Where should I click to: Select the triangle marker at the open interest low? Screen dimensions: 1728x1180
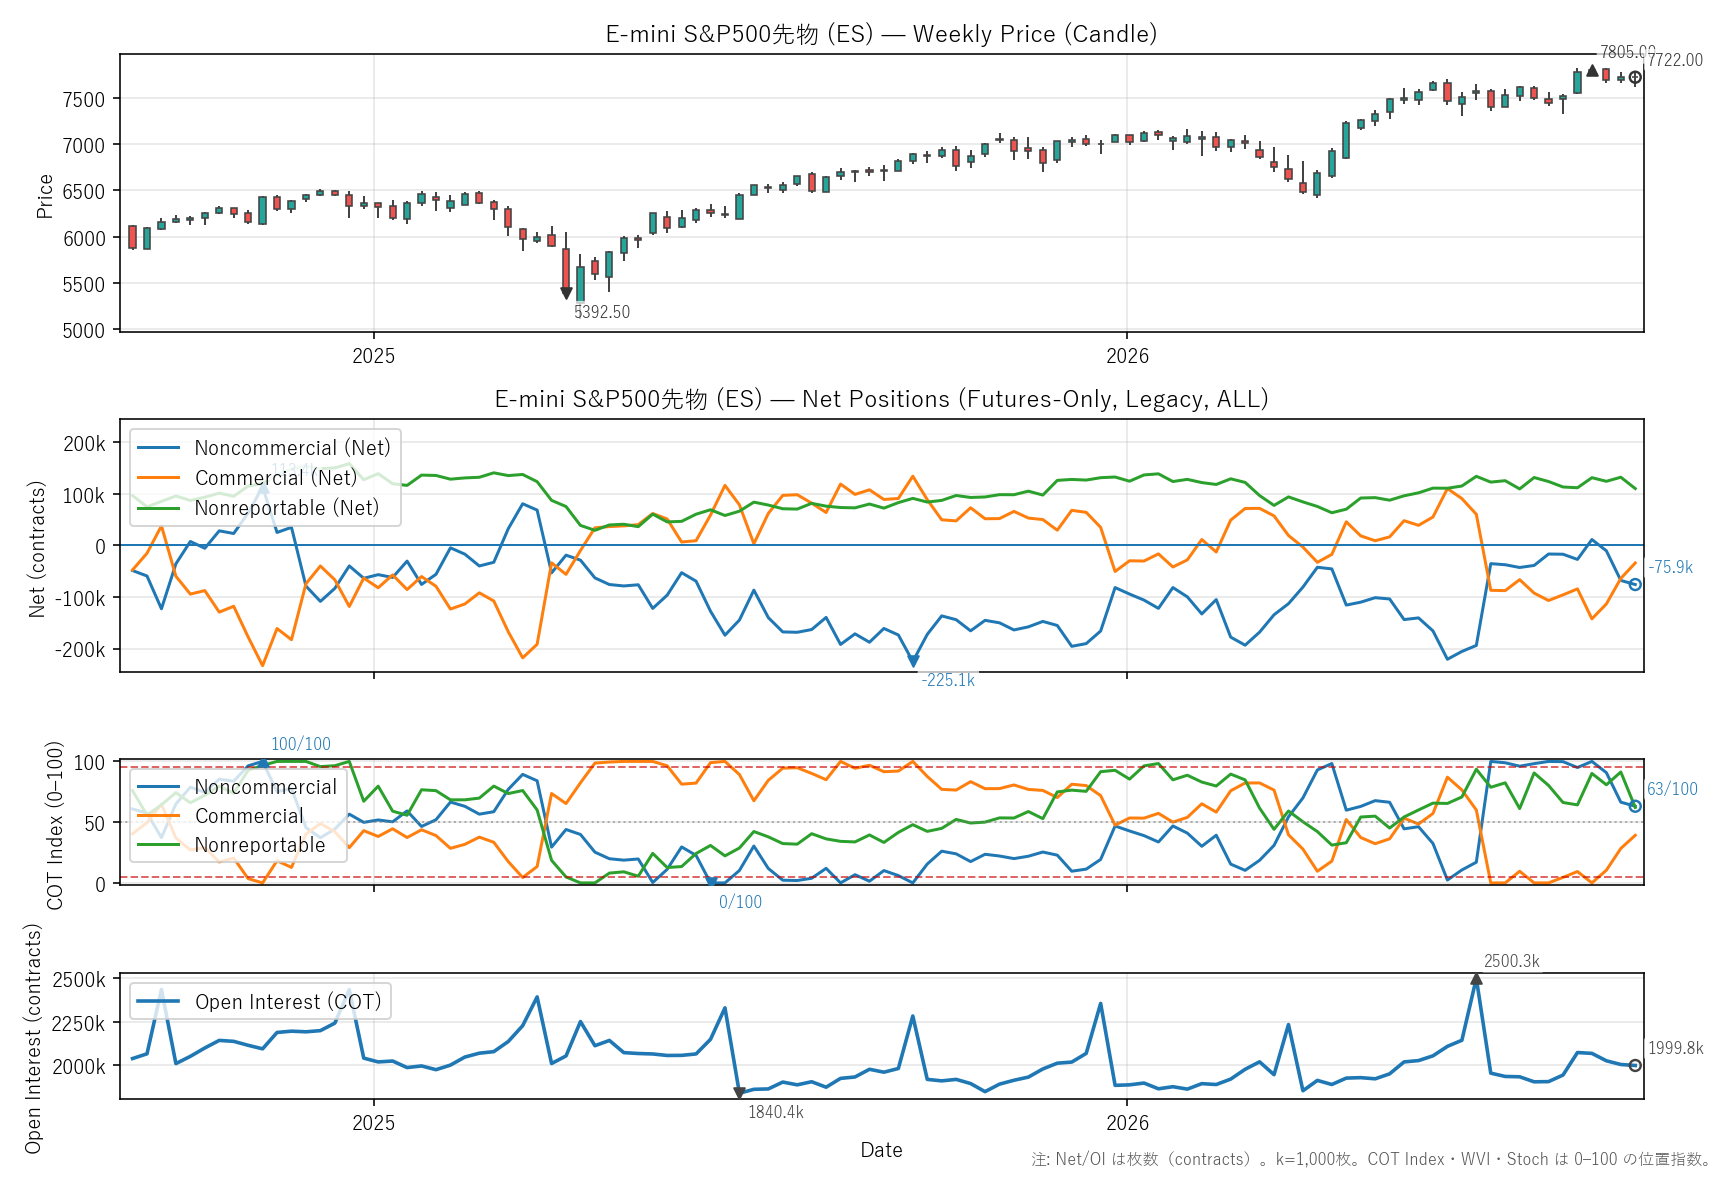[x=739, y=1093]
